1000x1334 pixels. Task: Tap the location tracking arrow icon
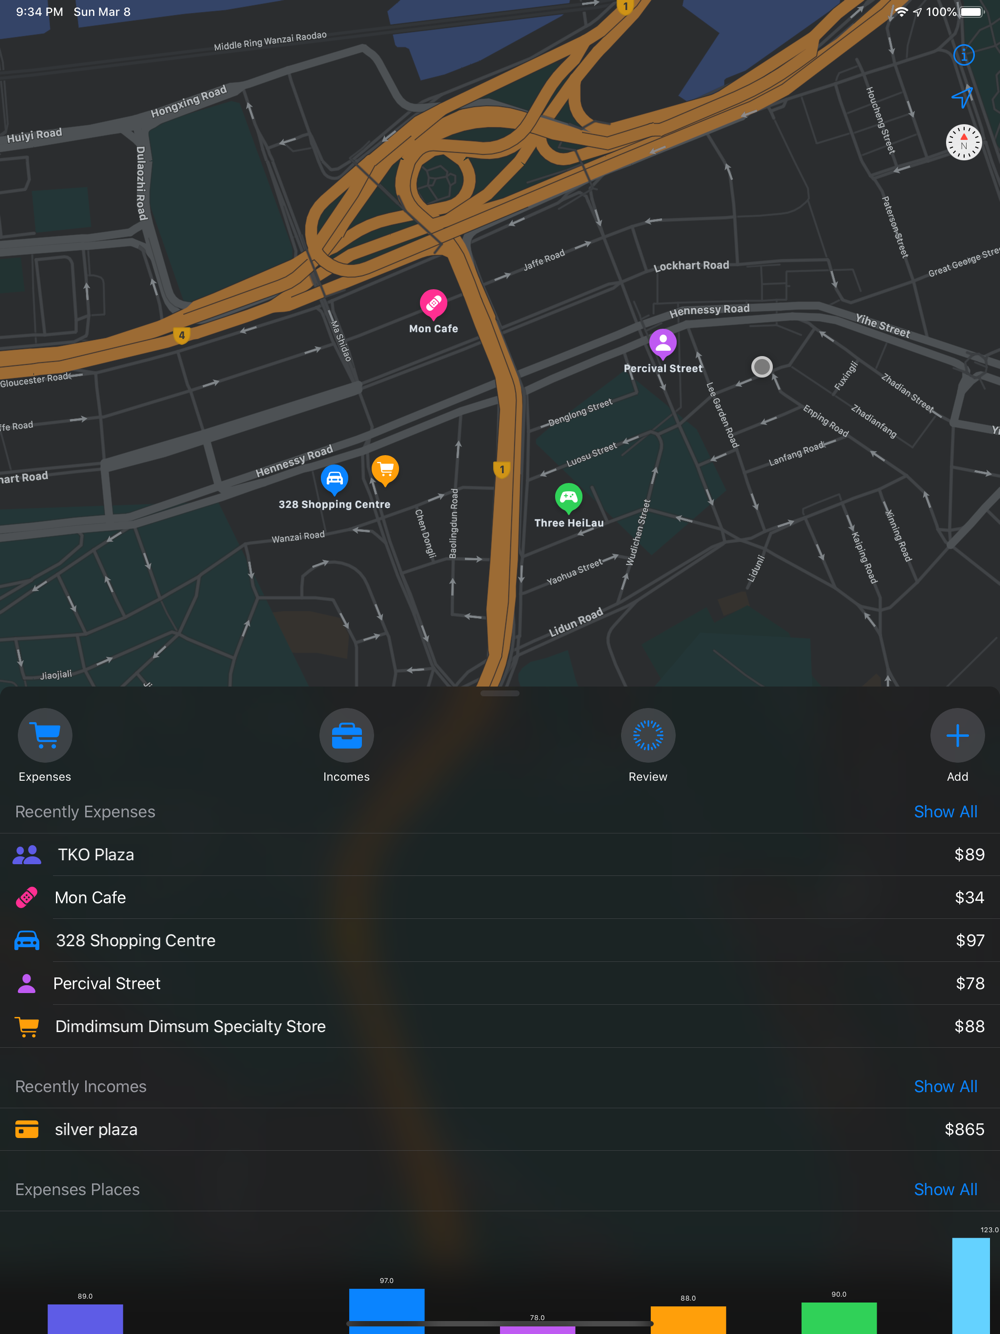[x=963, y=97]
